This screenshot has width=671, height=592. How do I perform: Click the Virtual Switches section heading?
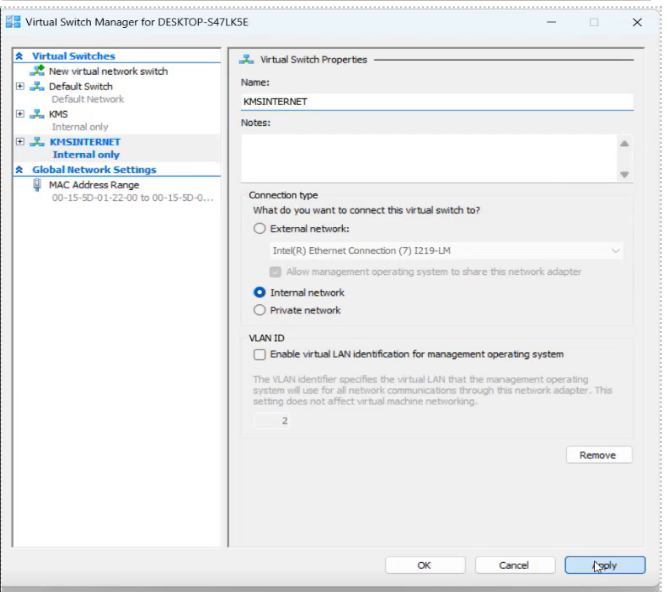[x=74, y=56]
